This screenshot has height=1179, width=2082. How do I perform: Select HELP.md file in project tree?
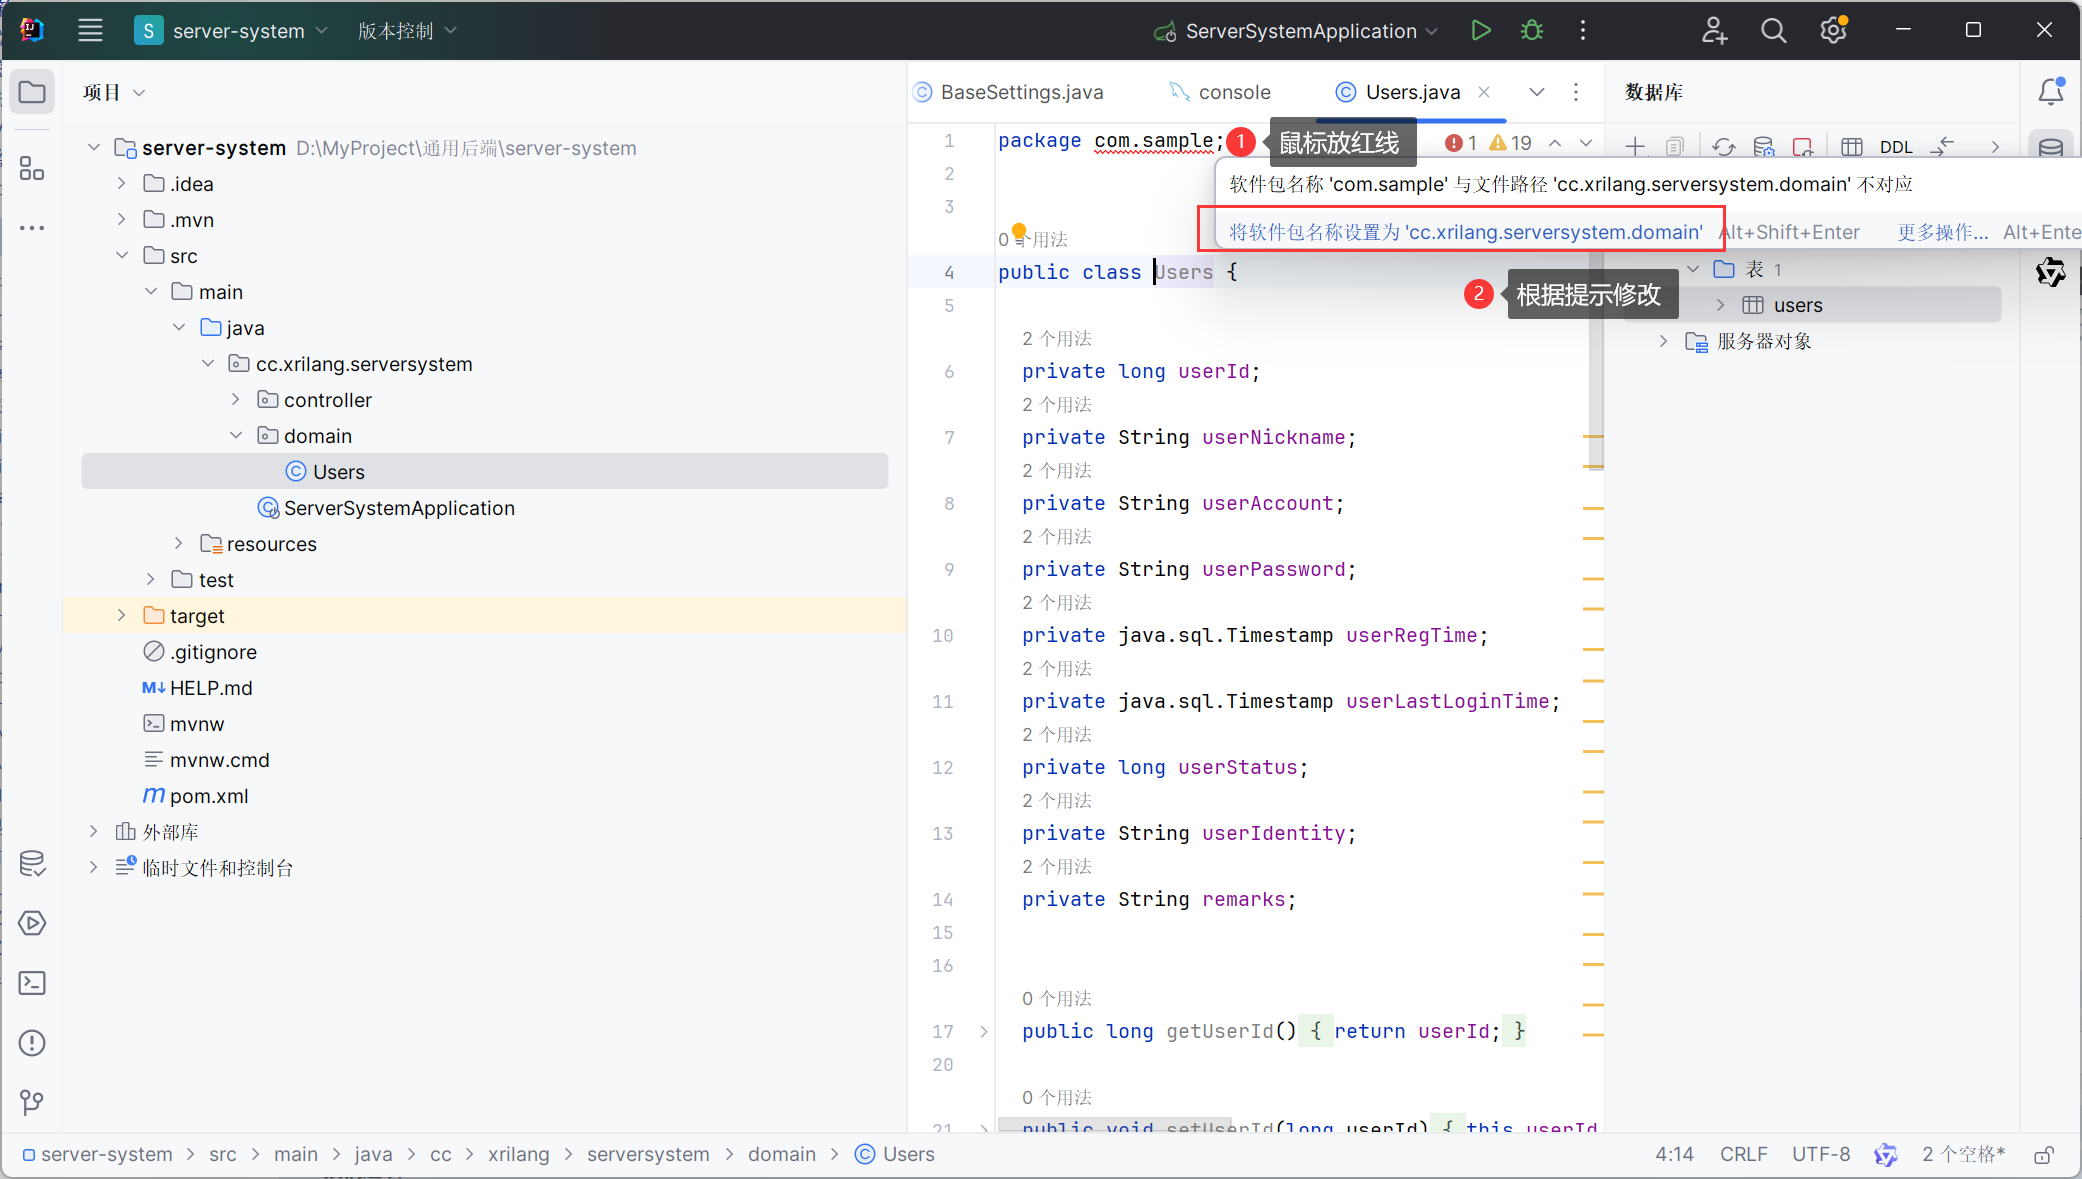tap(211, 688)
